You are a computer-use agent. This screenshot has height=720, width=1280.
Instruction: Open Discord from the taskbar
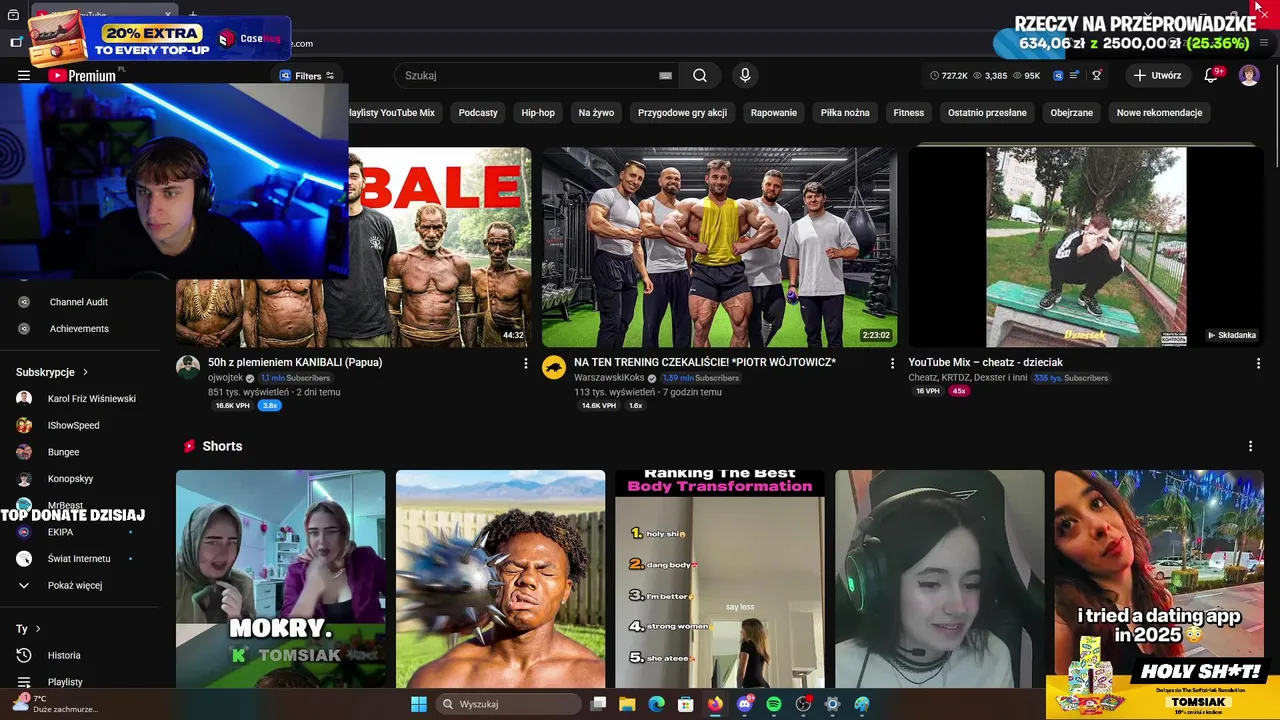(x=744, y=704)
